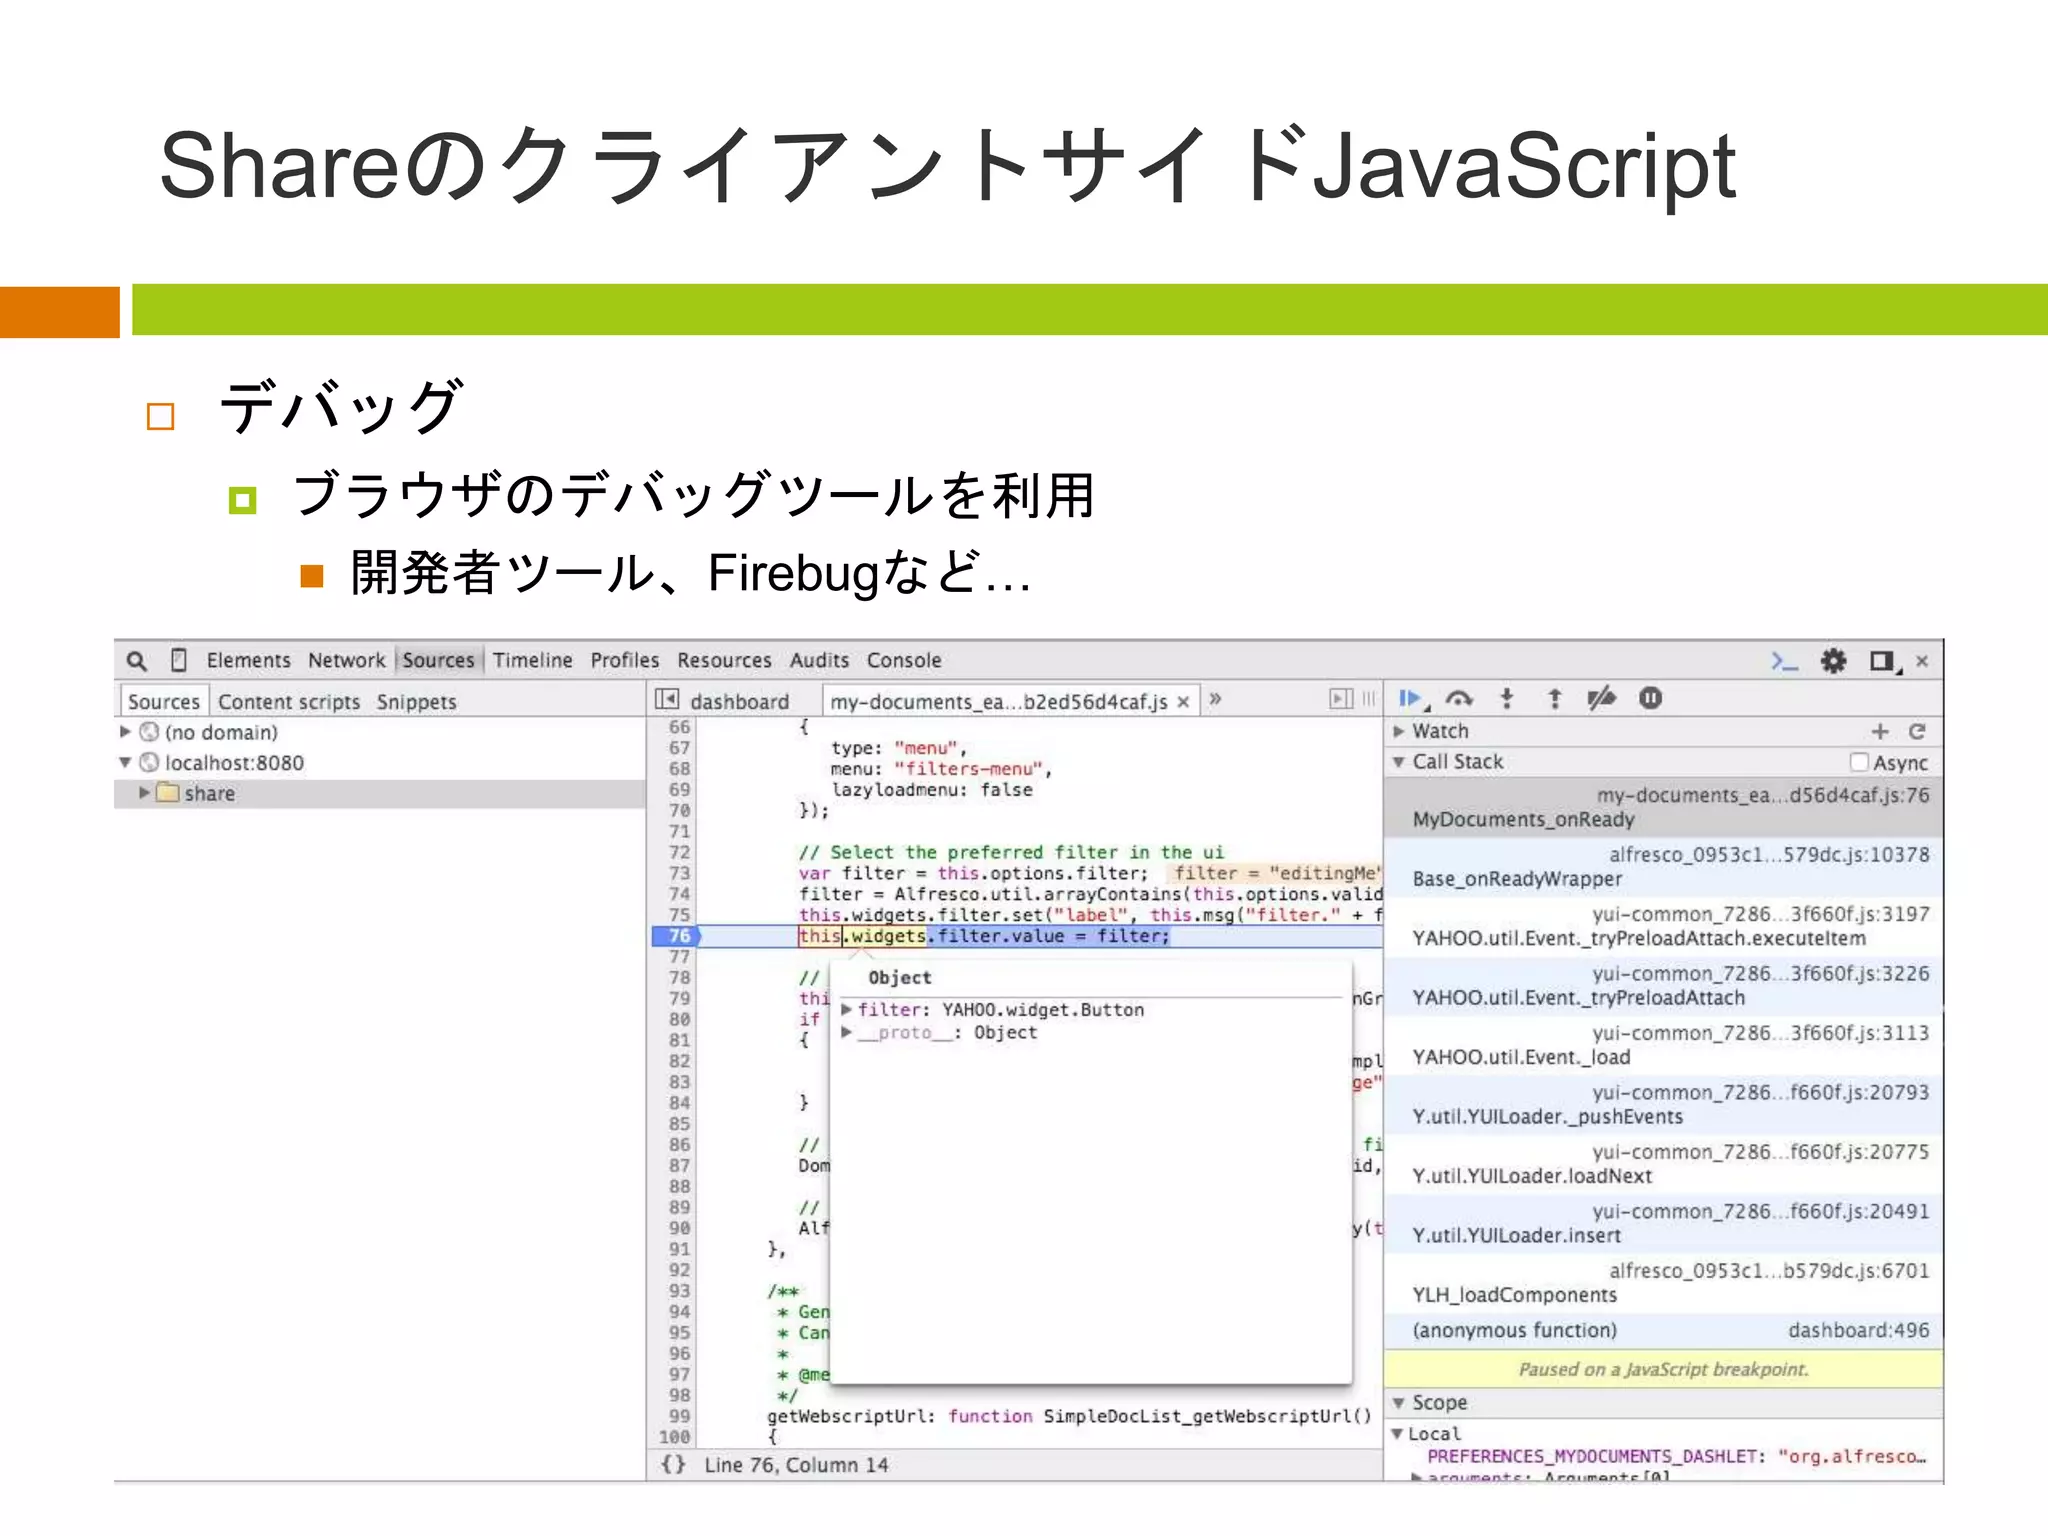2048x1536 pixels.
Task: Select the Sources navigator sub-tab
Action: point(164,702)
